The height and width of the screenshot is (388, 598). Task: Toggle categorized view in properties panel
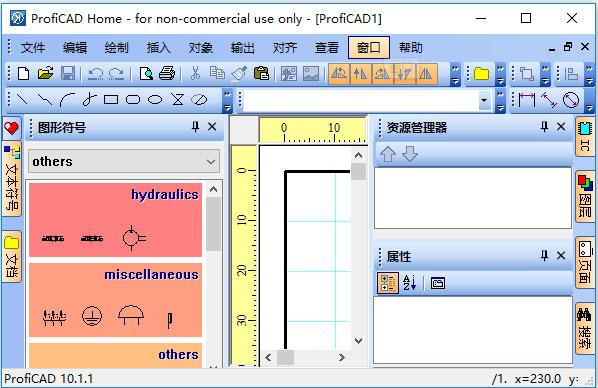pos(388,283)
